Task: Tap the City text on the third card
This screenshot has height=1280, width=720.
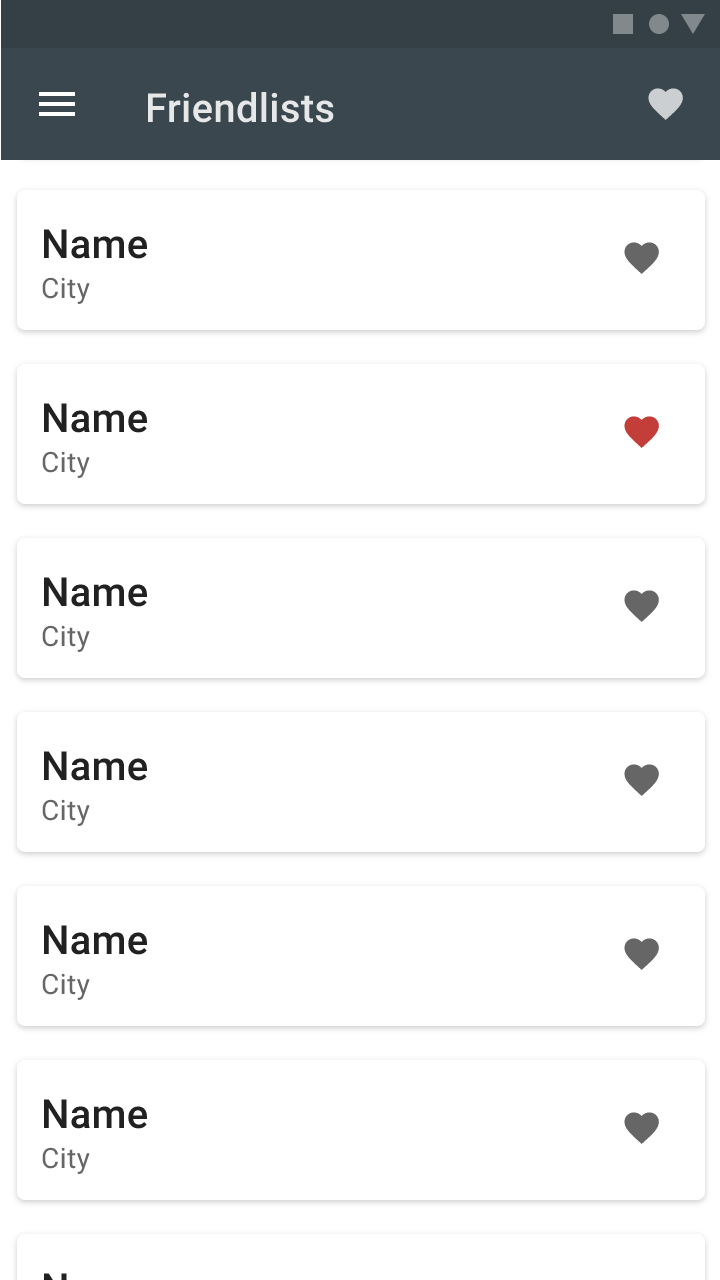Action: click(66, 637)
